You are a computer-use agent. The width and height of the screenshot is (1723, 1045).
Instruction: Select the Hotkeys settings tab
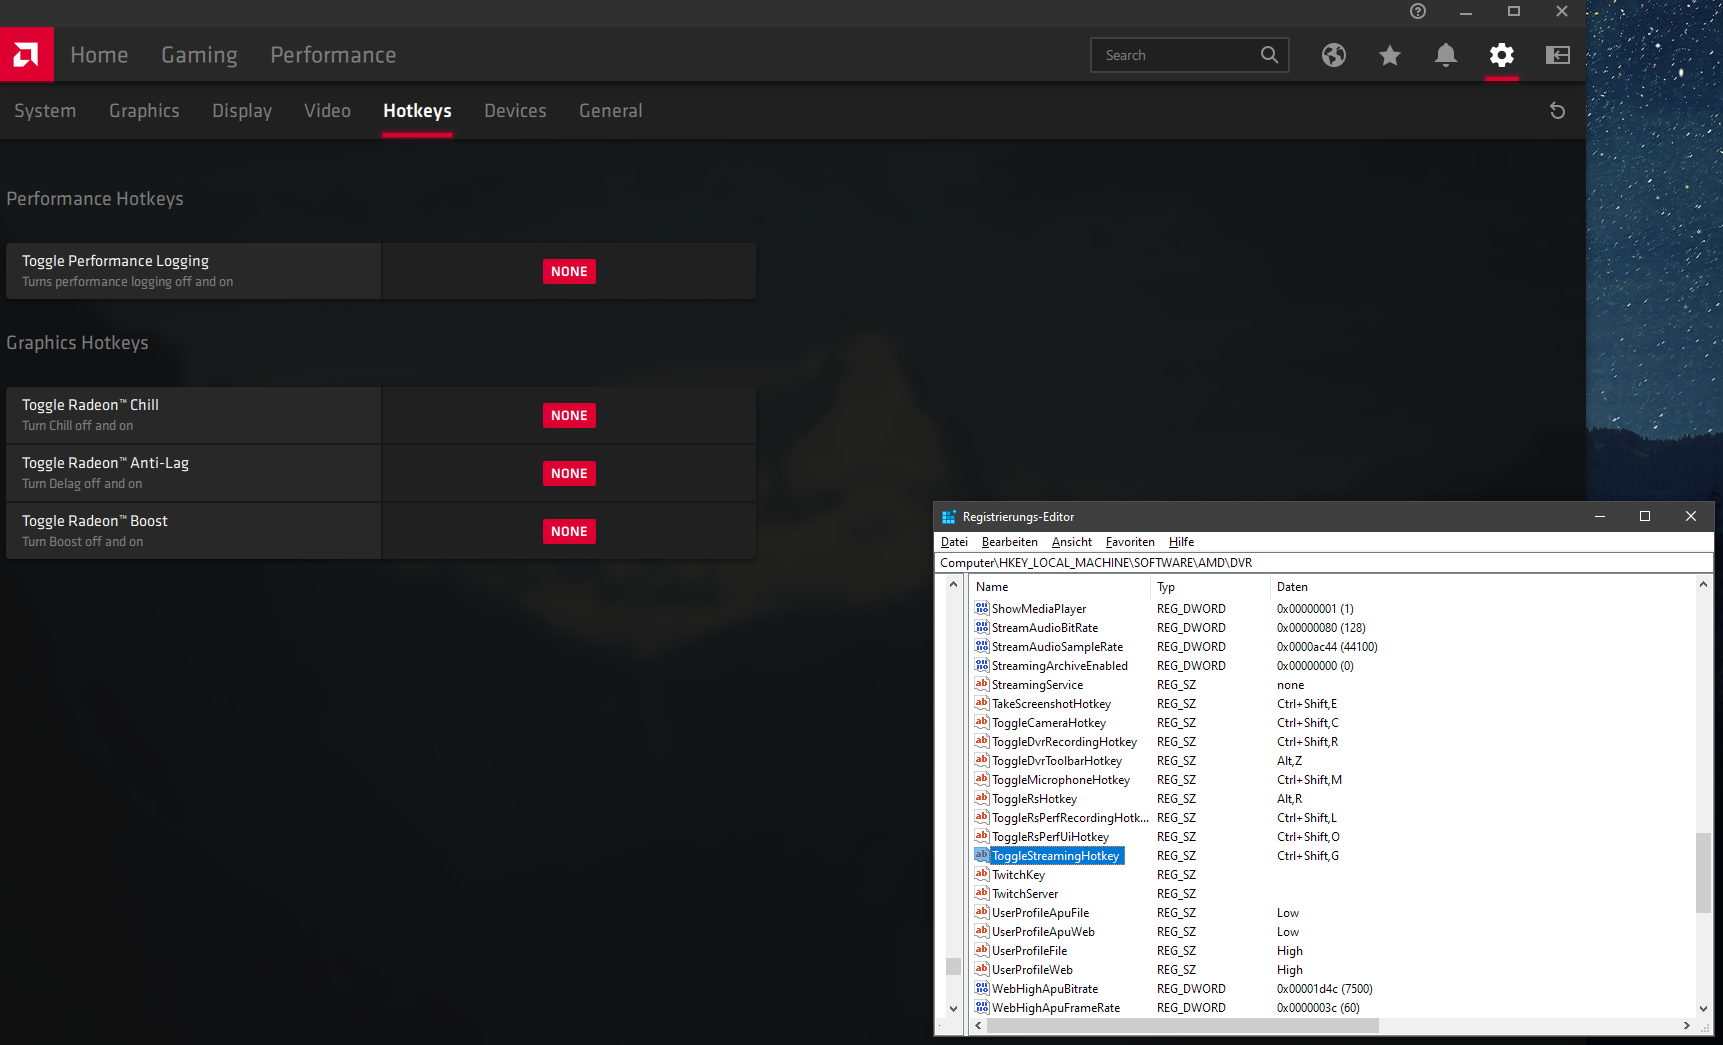(417, 111)
